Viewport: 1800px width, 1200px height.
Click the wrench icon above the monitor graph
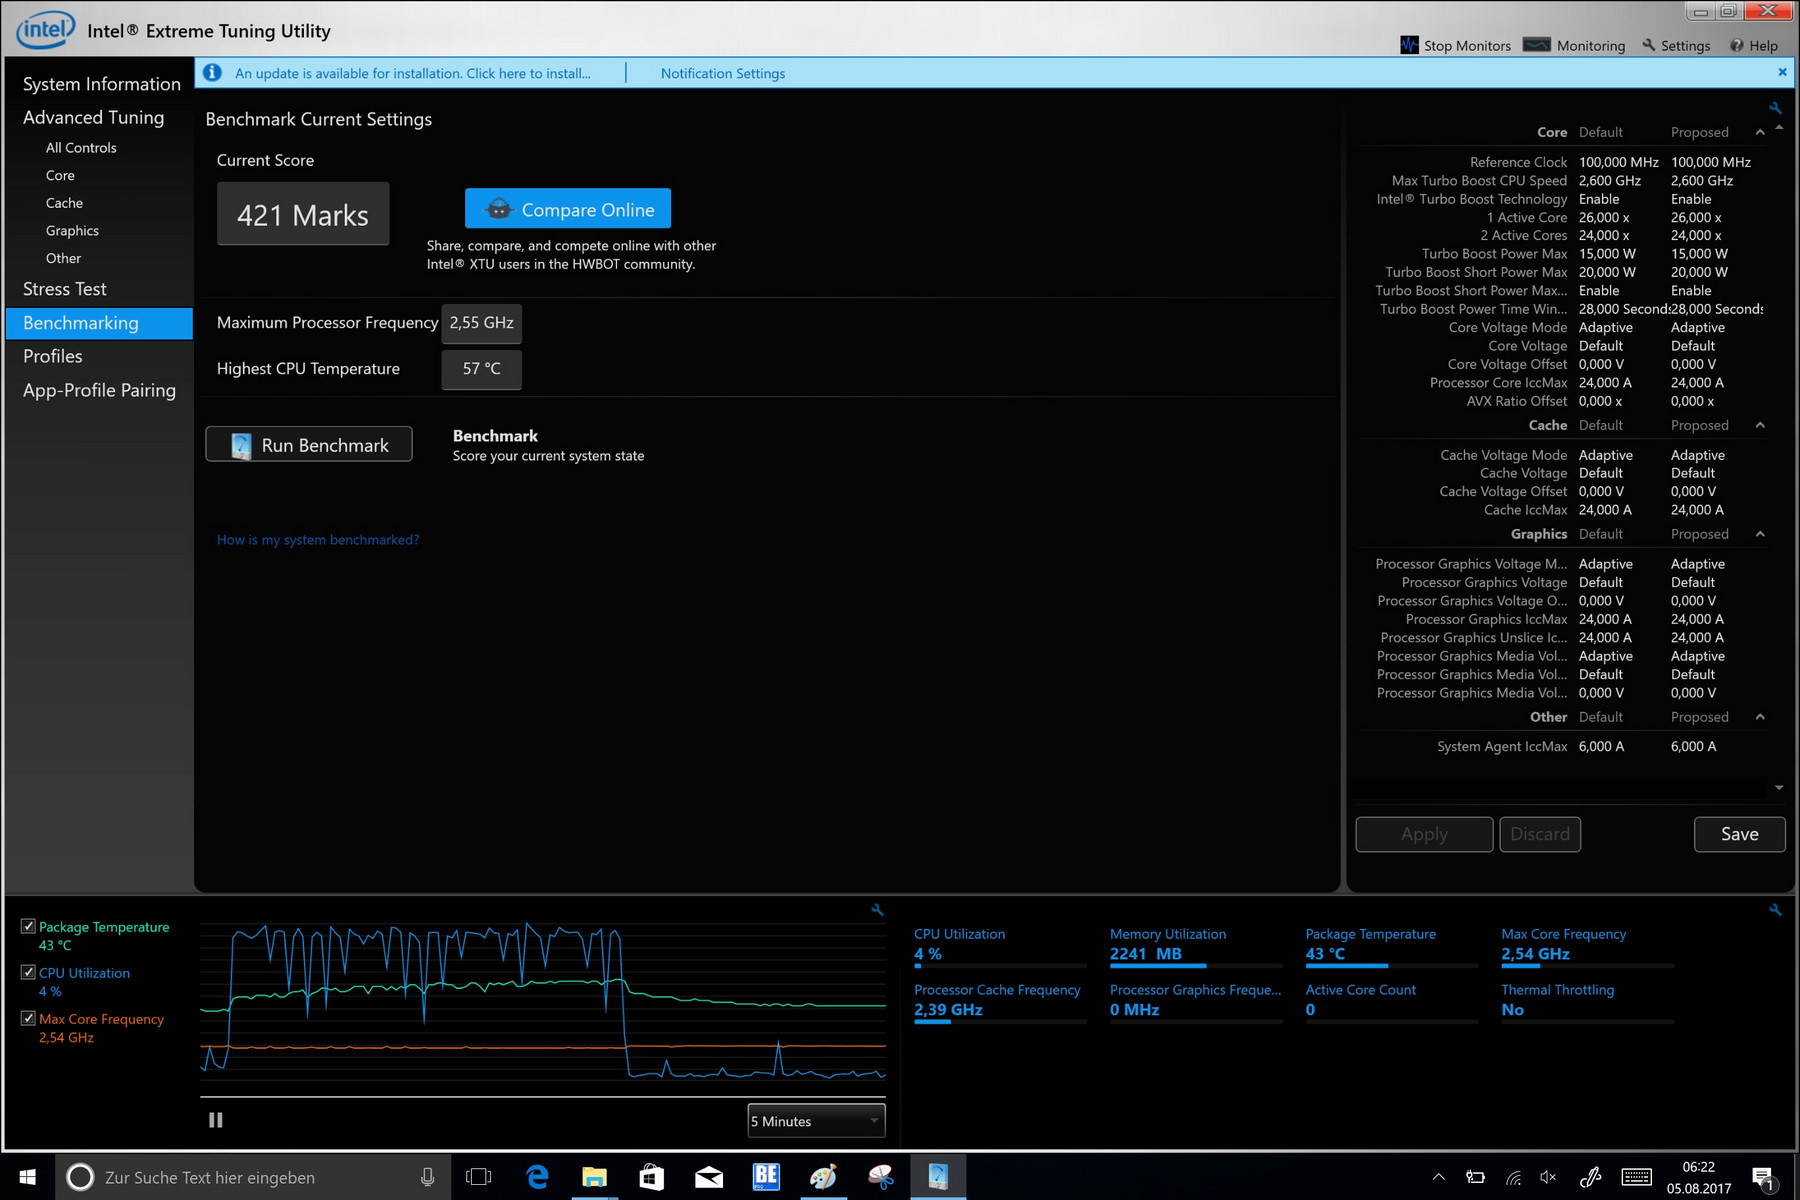click(x=877, y=910)
